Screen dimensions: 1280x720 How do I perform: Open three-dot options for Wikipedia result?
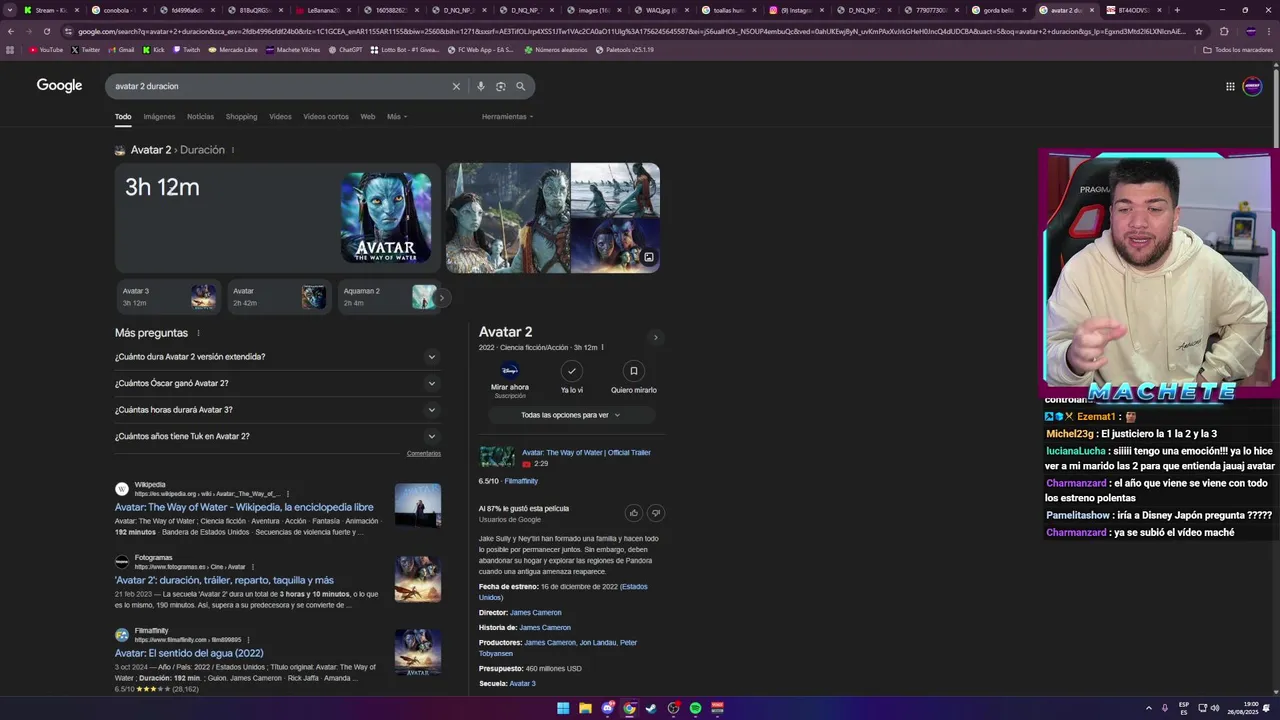click(288, 494)
